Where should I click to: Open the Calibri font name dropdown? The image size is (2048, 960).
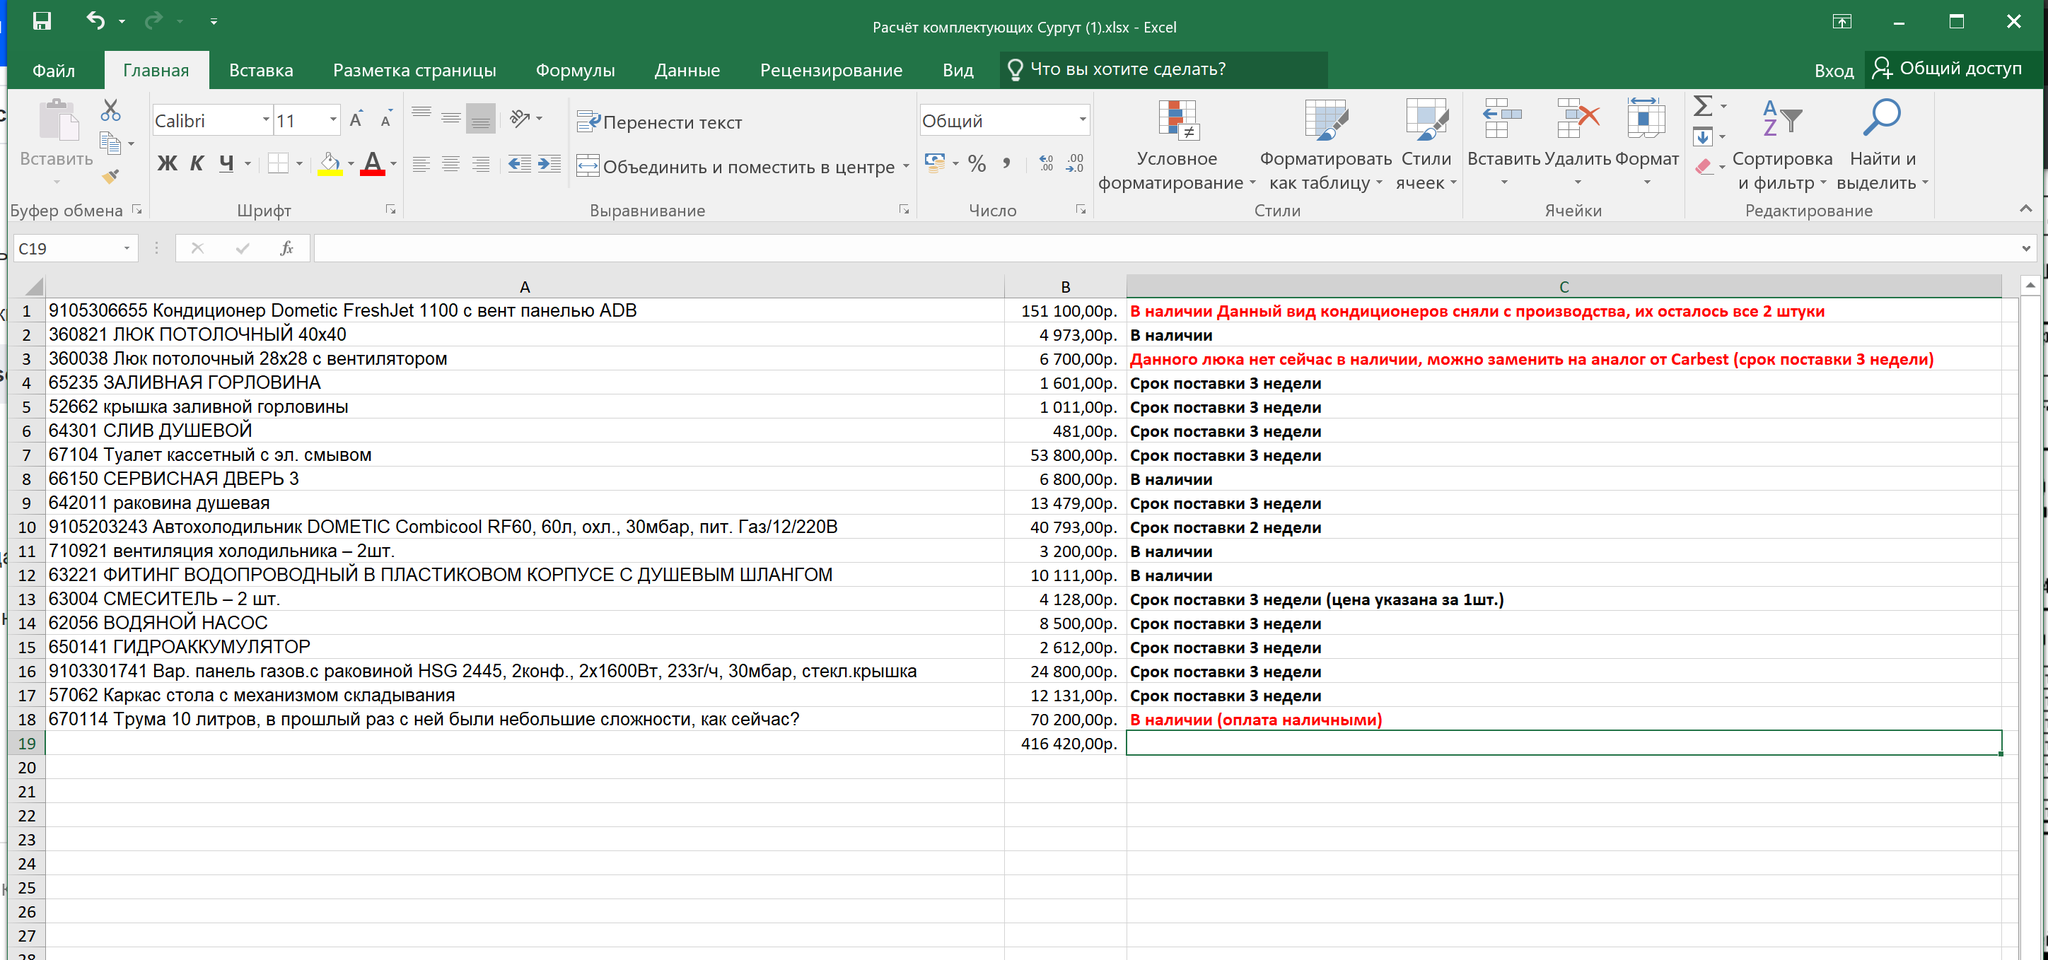[x=266, y=120]
